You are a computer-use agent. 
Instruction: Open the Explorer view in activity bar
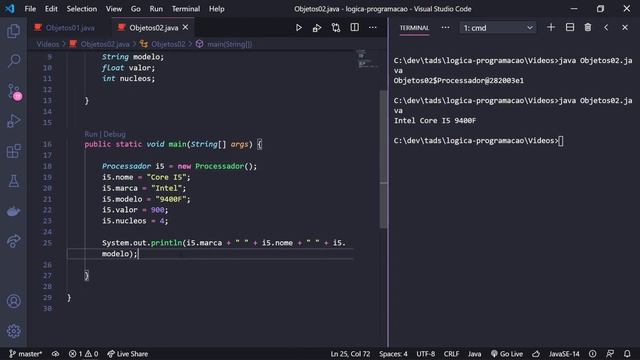click(x=13, y=31)
